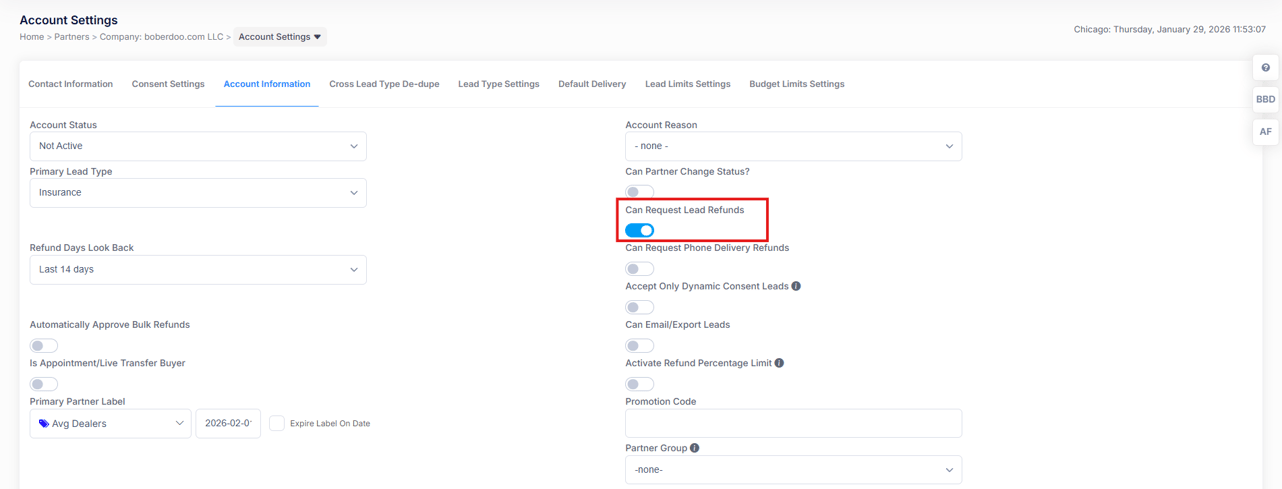
Task: Go to Home via breadcrumb link
Action: click(31, 37)
